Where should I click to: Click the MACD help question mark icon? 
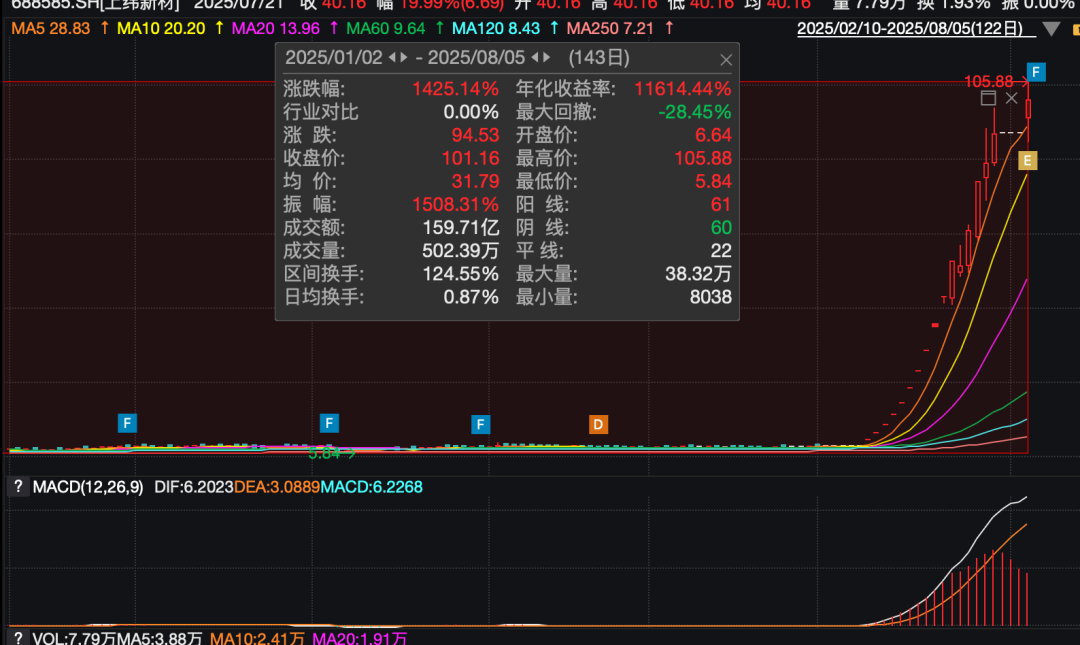17,487
